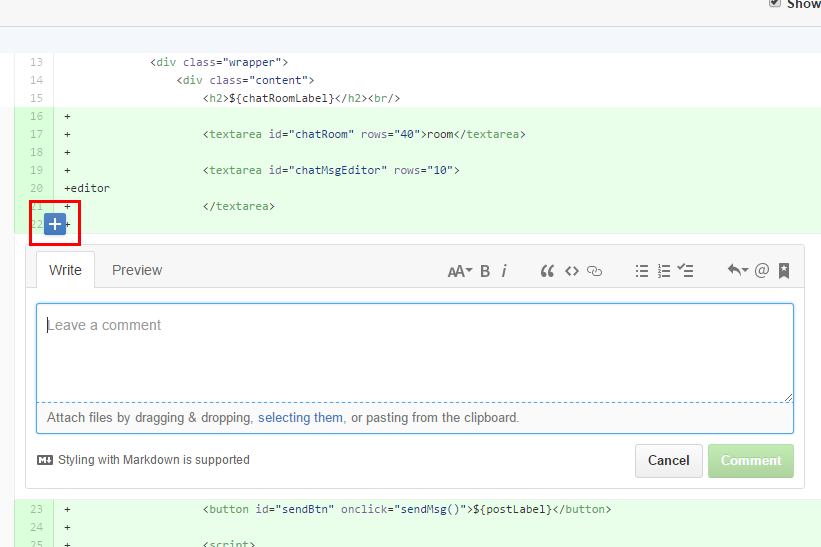This screenshot has width=821, height=547.
Task: Click the blue plus add-comment button
Action: point(55,225)
